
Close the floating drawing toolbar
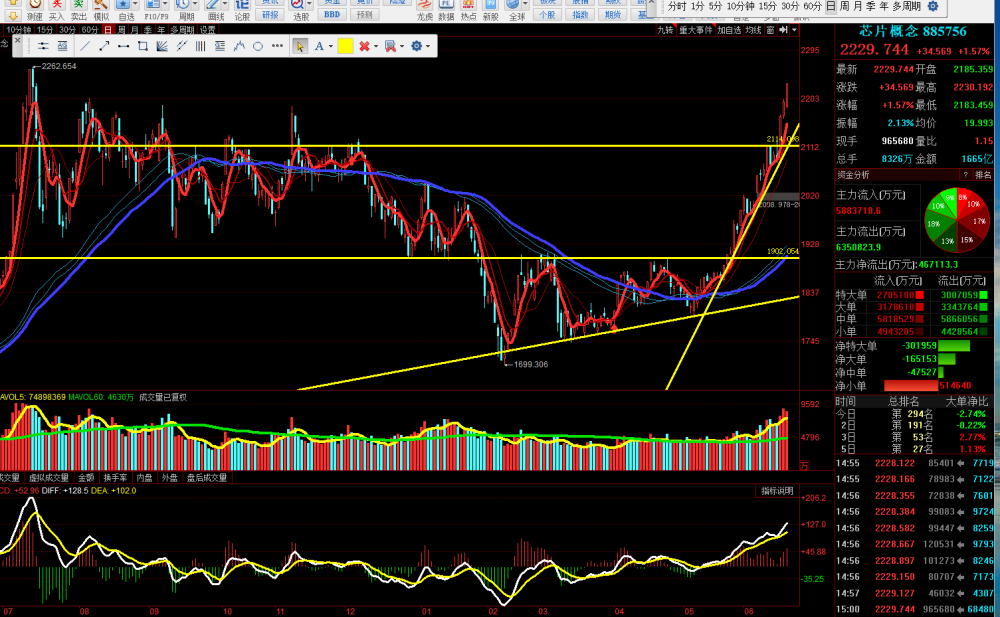17,40
